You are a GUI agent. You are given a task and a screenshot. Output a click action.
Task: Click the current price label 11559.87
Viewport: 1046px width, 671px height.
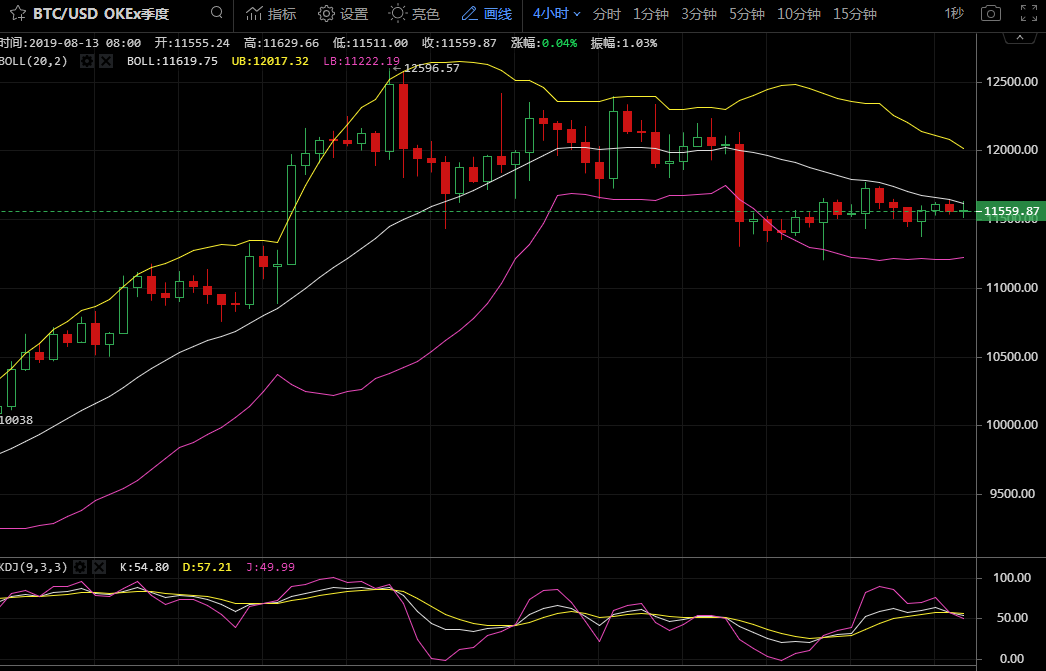tap(1011, 211)
